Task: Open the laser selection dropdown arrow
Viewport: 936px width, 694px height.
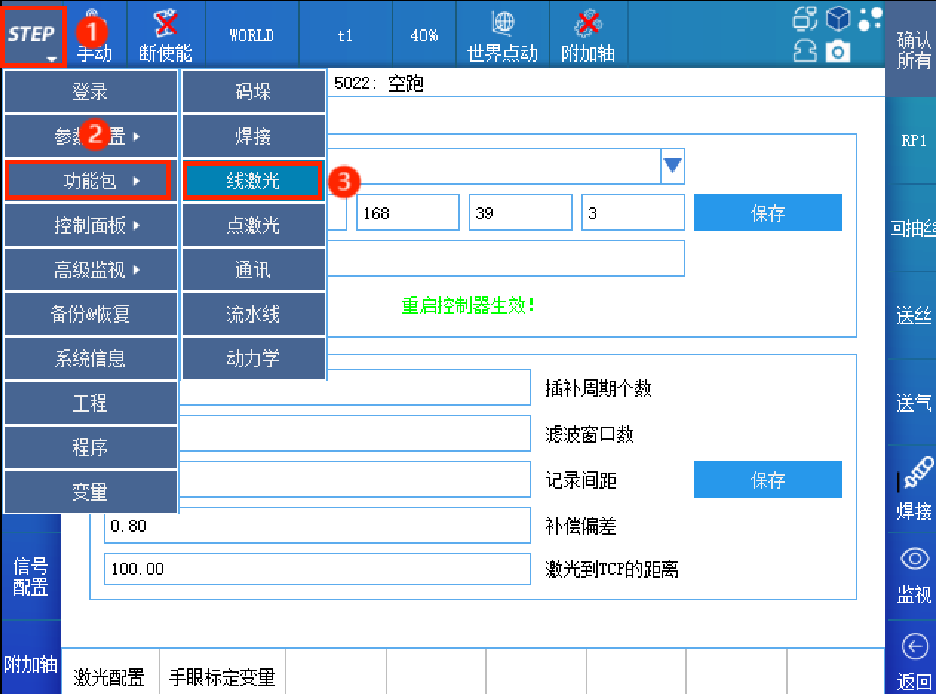Action: (x=673, y=165)
